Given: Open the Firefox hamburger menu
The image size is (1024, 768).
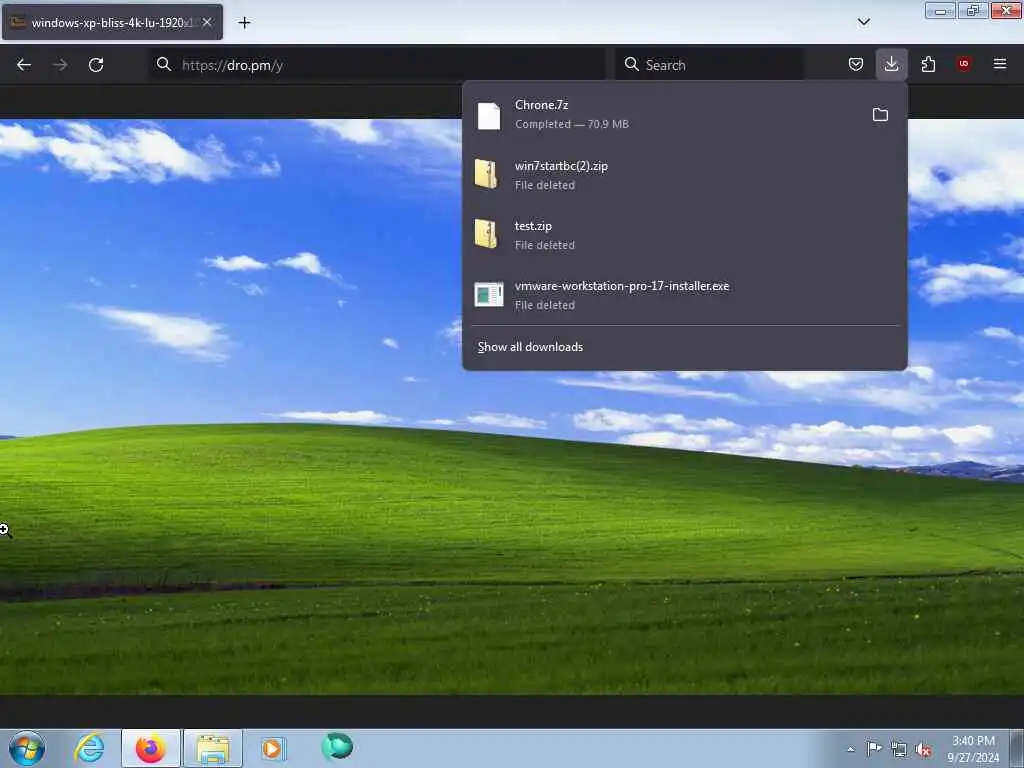Looking at the screenshot, I should [999, 64].
